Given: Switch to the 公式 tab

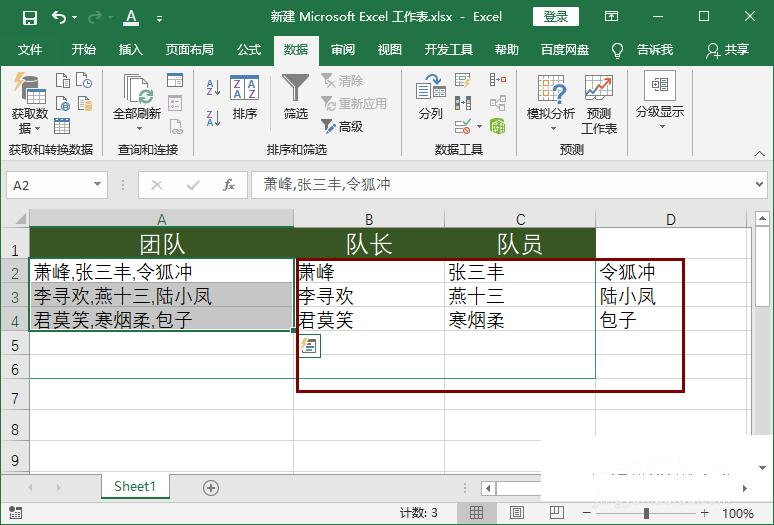Looking at the screenshot, I should pos(249,49).
